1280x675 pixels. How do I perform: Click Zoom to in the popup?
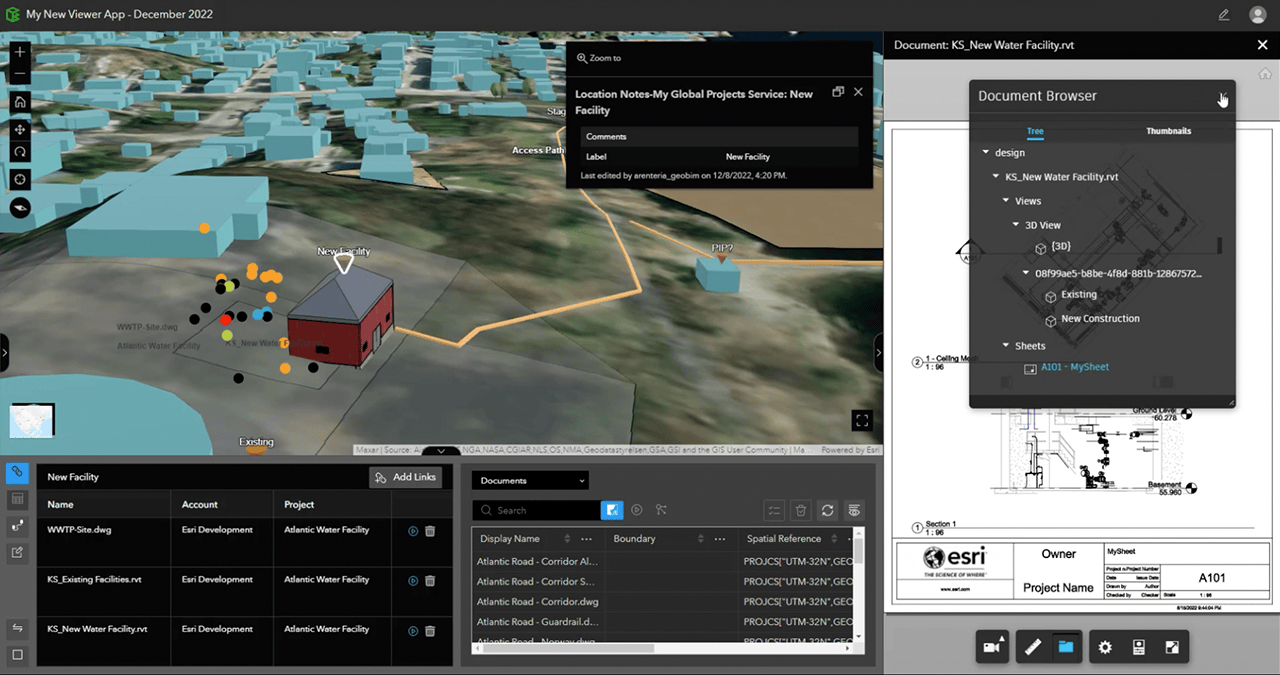tap(598, 58)
